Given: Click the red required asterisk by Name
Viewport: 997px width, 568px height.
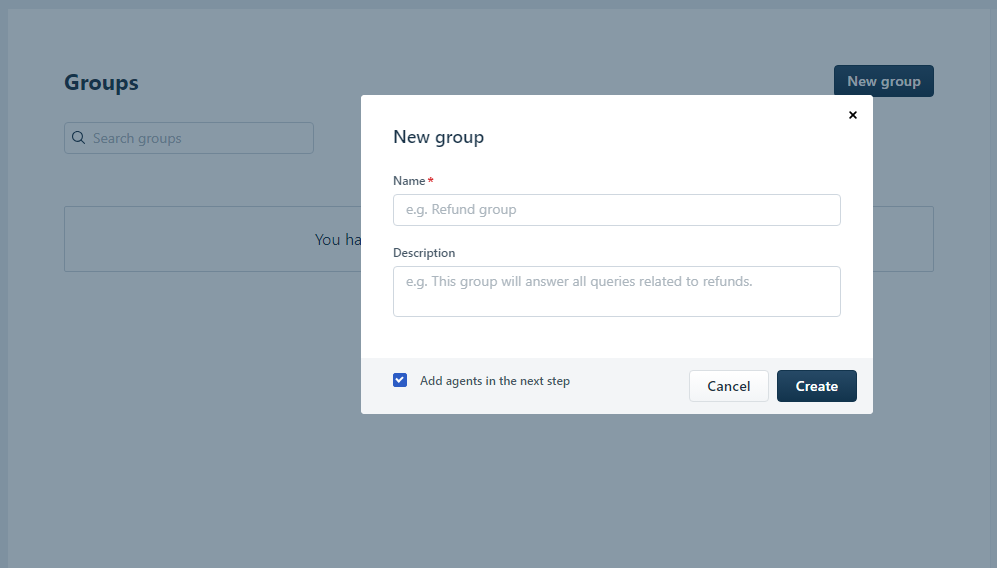Looking at the screenshot, I should tap(430, 181).
